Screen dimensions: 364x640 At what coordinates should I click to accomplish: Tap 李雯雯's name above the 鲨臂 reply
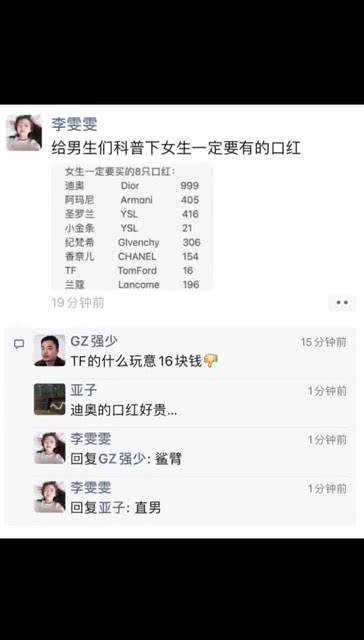pyautogui.click(x=91, y=439)
